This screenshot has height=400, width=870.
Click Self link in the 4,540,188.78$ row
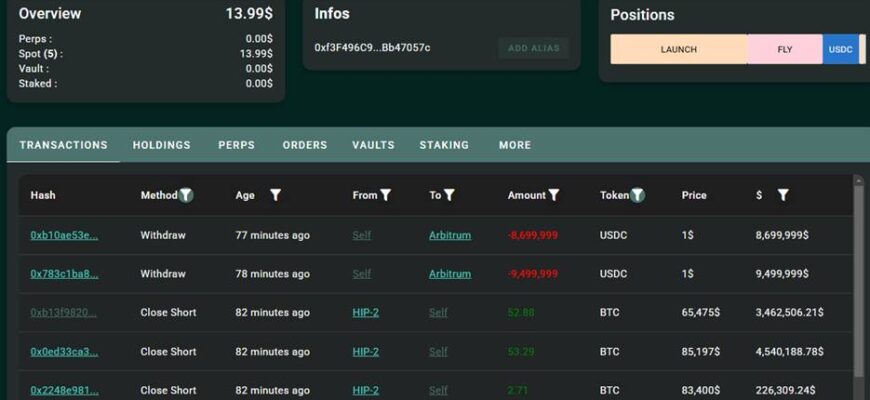(x=438, y=352)
